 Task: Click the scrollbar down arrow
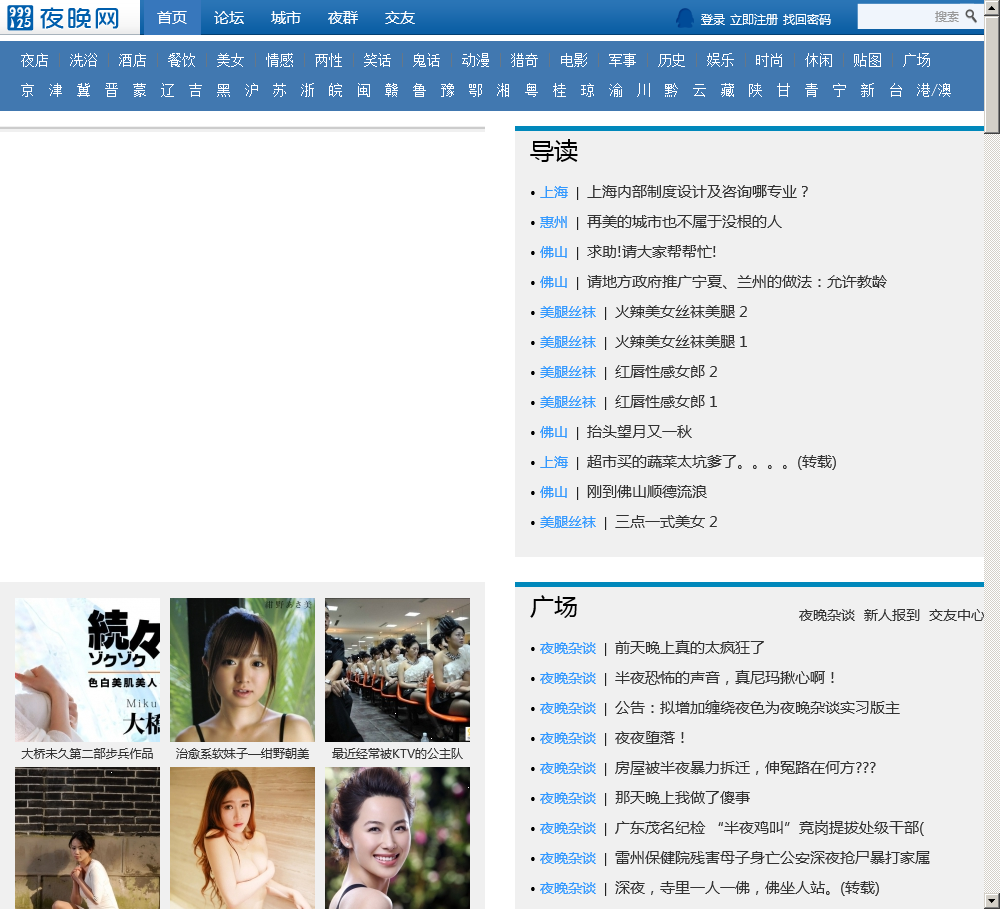(x=992, y=903)
